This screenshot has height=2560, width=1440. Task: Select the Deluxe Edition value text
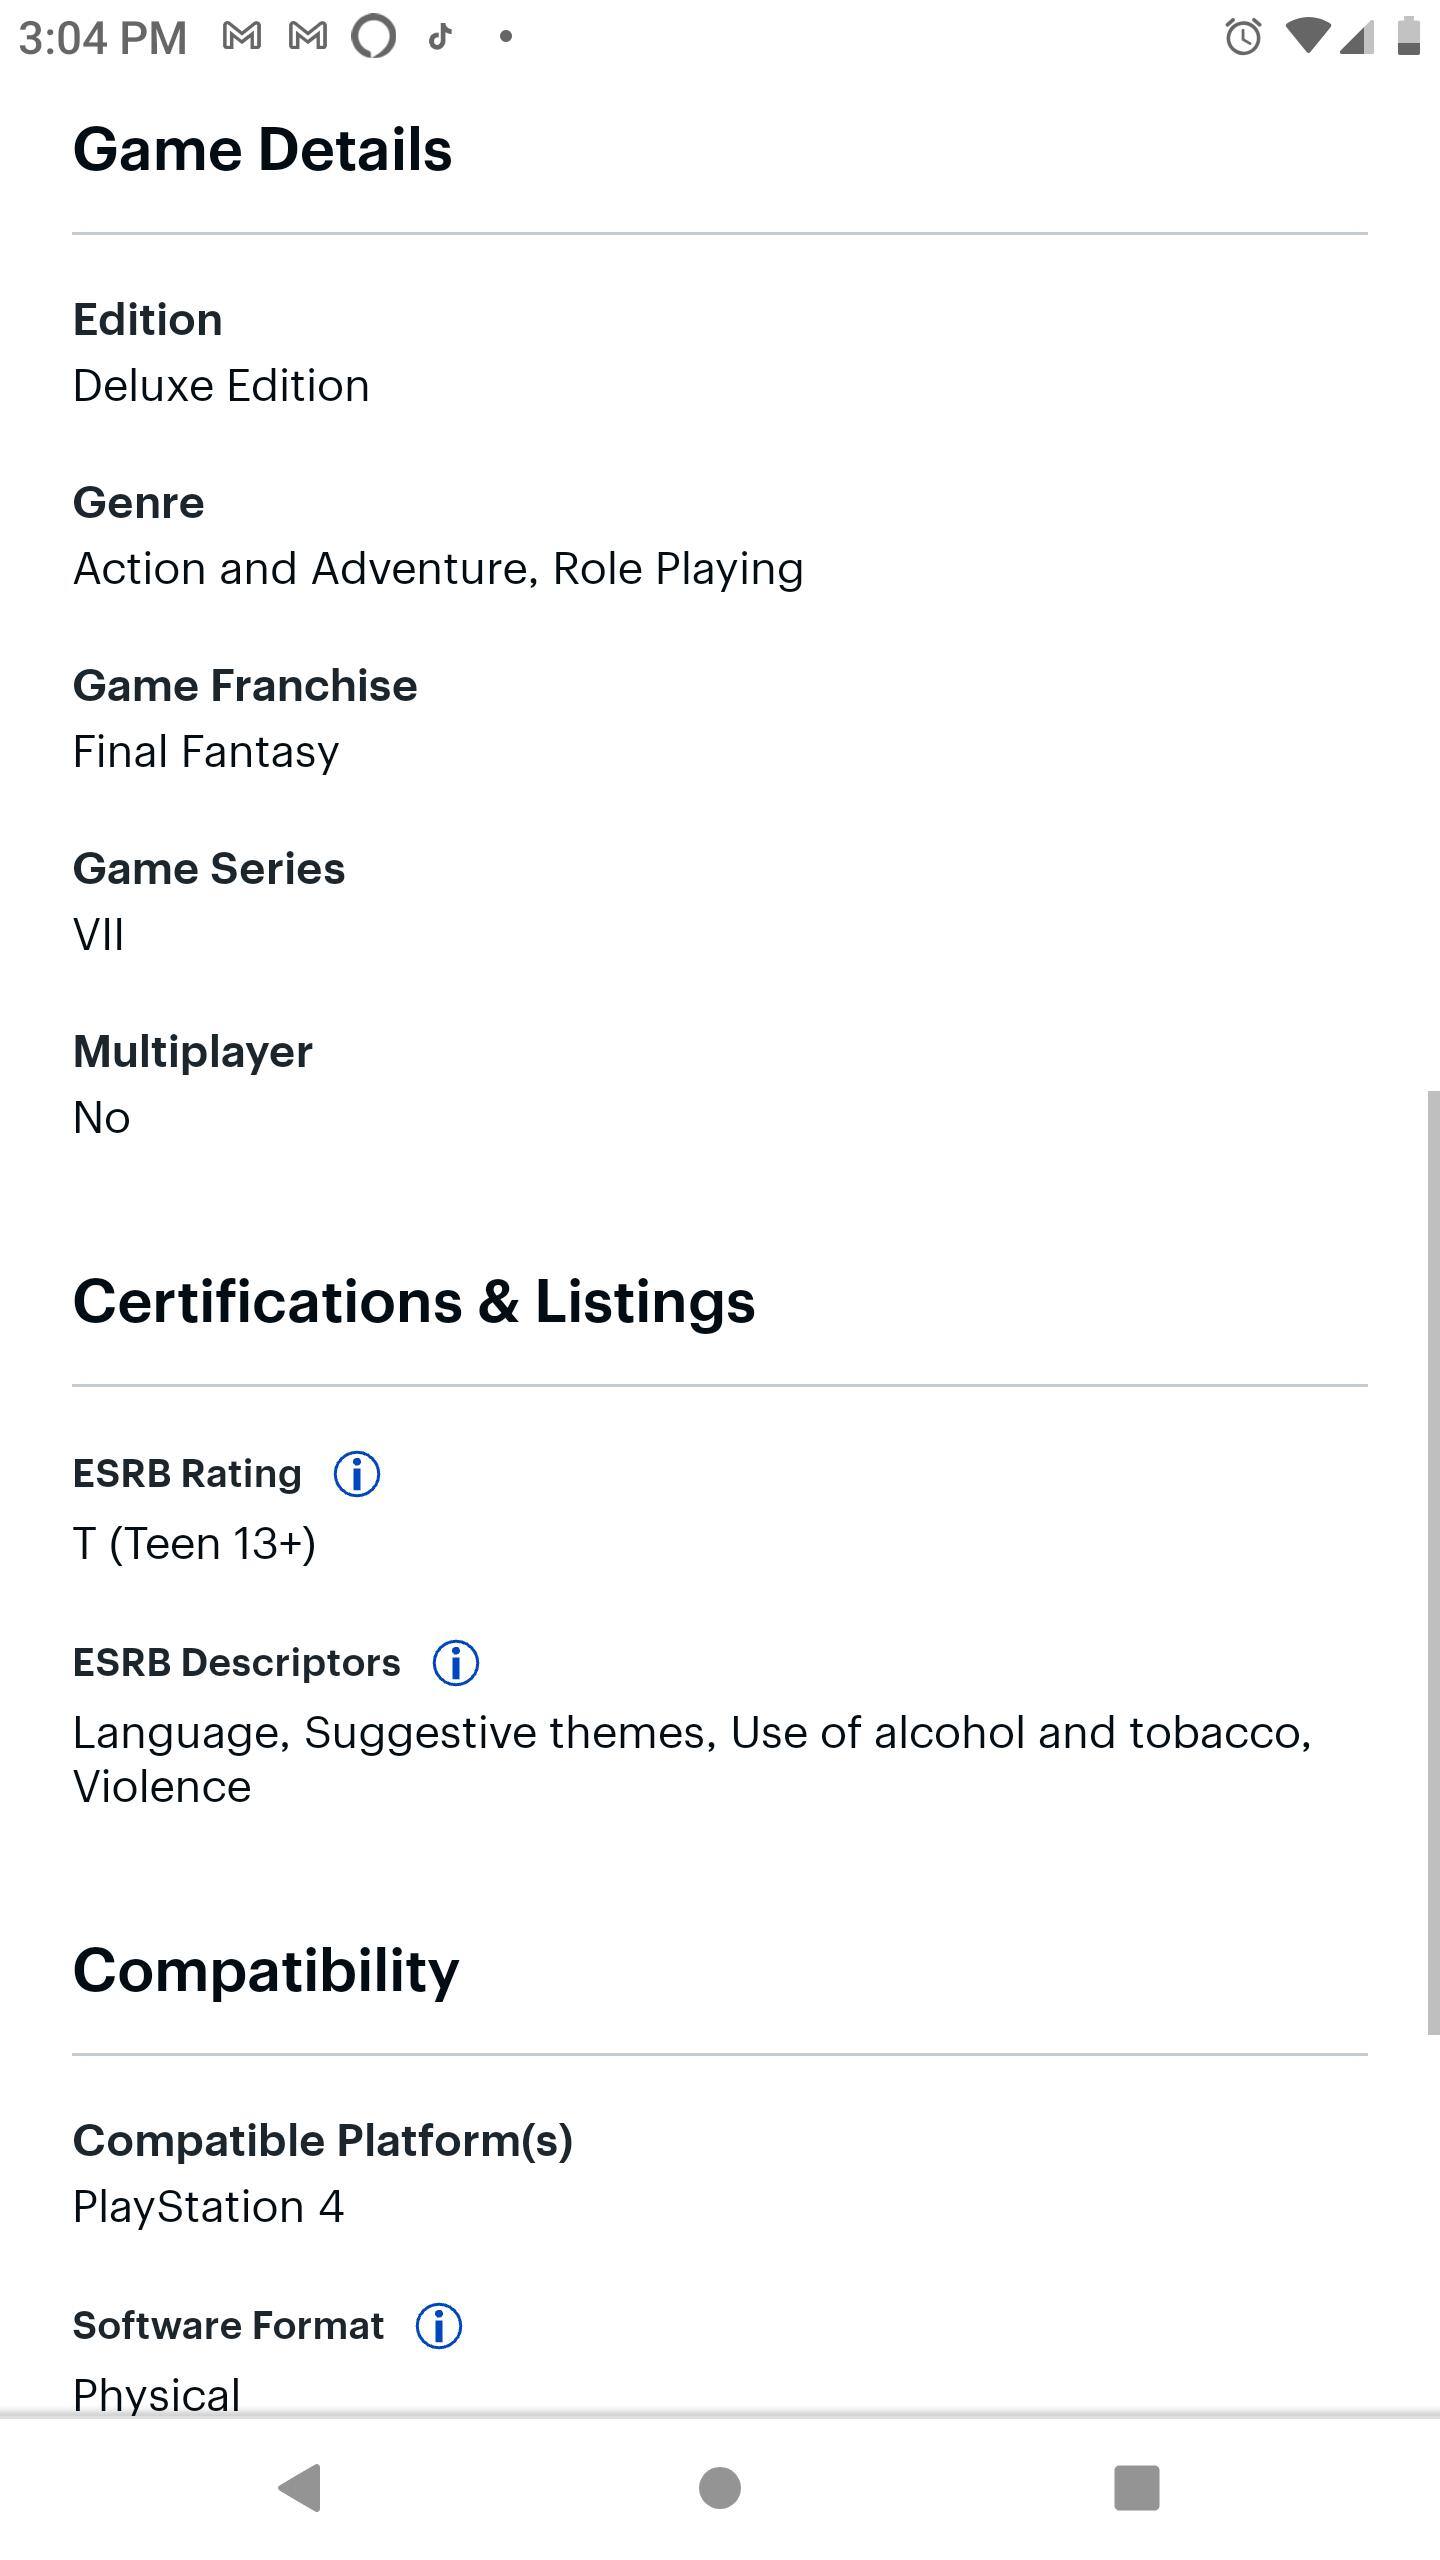pos(221,386)
